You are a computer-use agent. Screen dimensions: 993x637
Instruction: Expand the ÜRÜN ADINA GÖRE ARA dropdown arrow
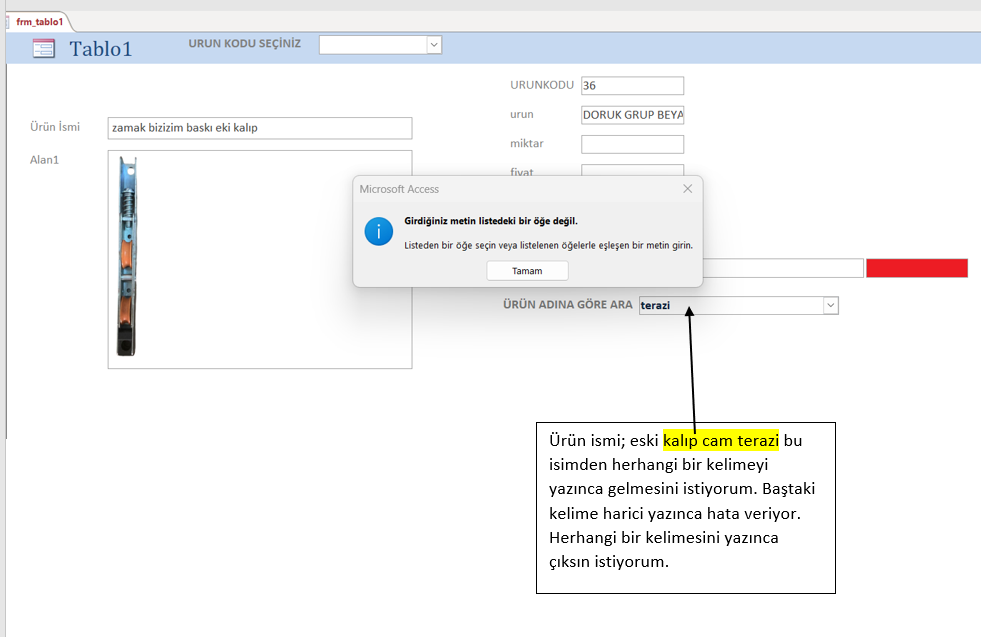click(830, 305)
